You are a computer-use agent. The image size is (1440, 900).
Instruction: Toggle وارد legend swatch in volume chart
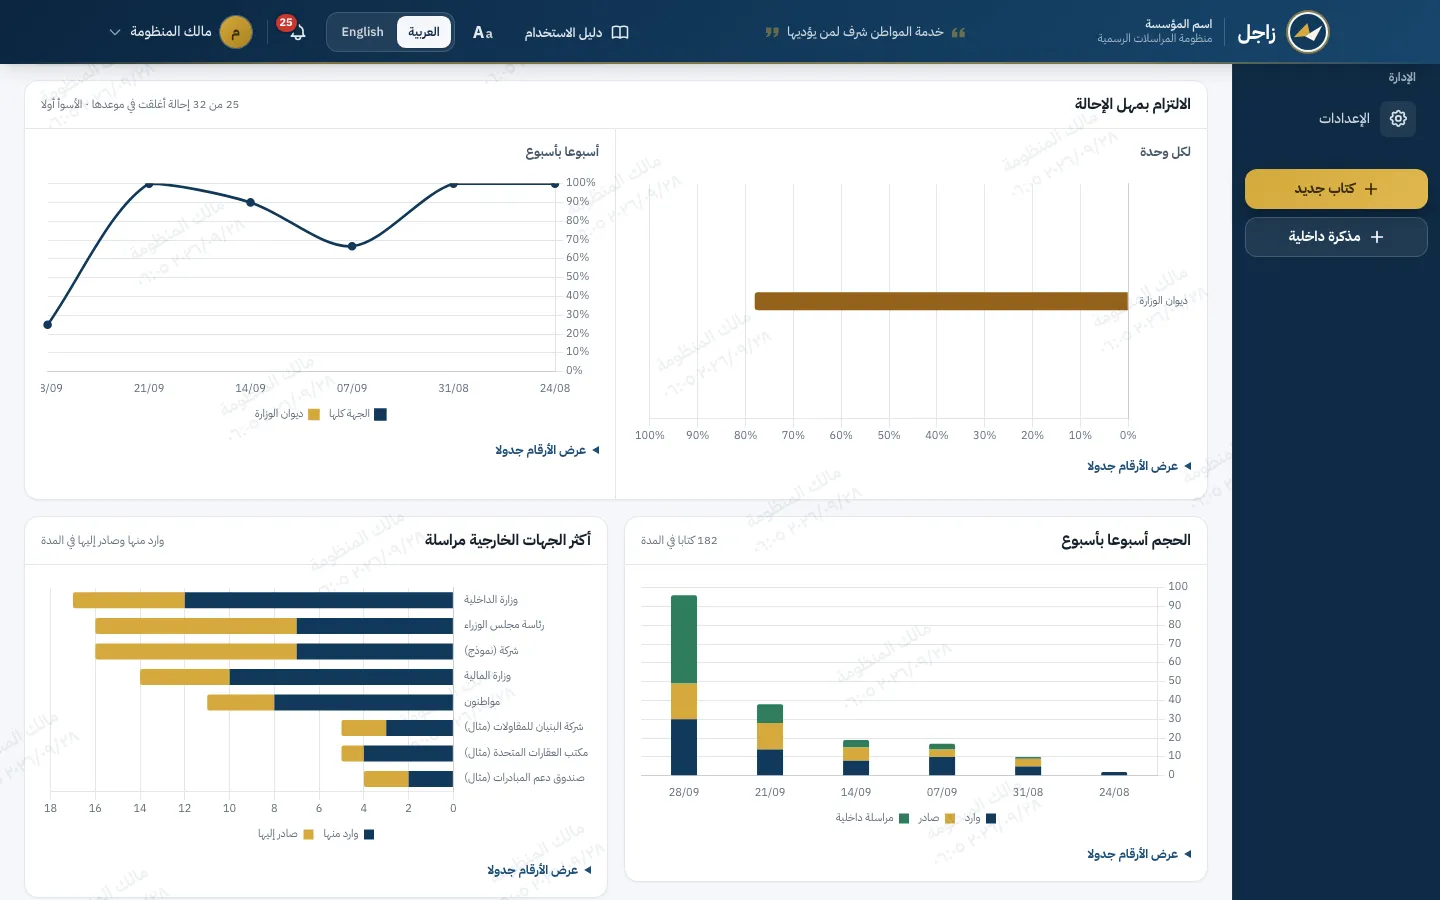click(991, 818)
